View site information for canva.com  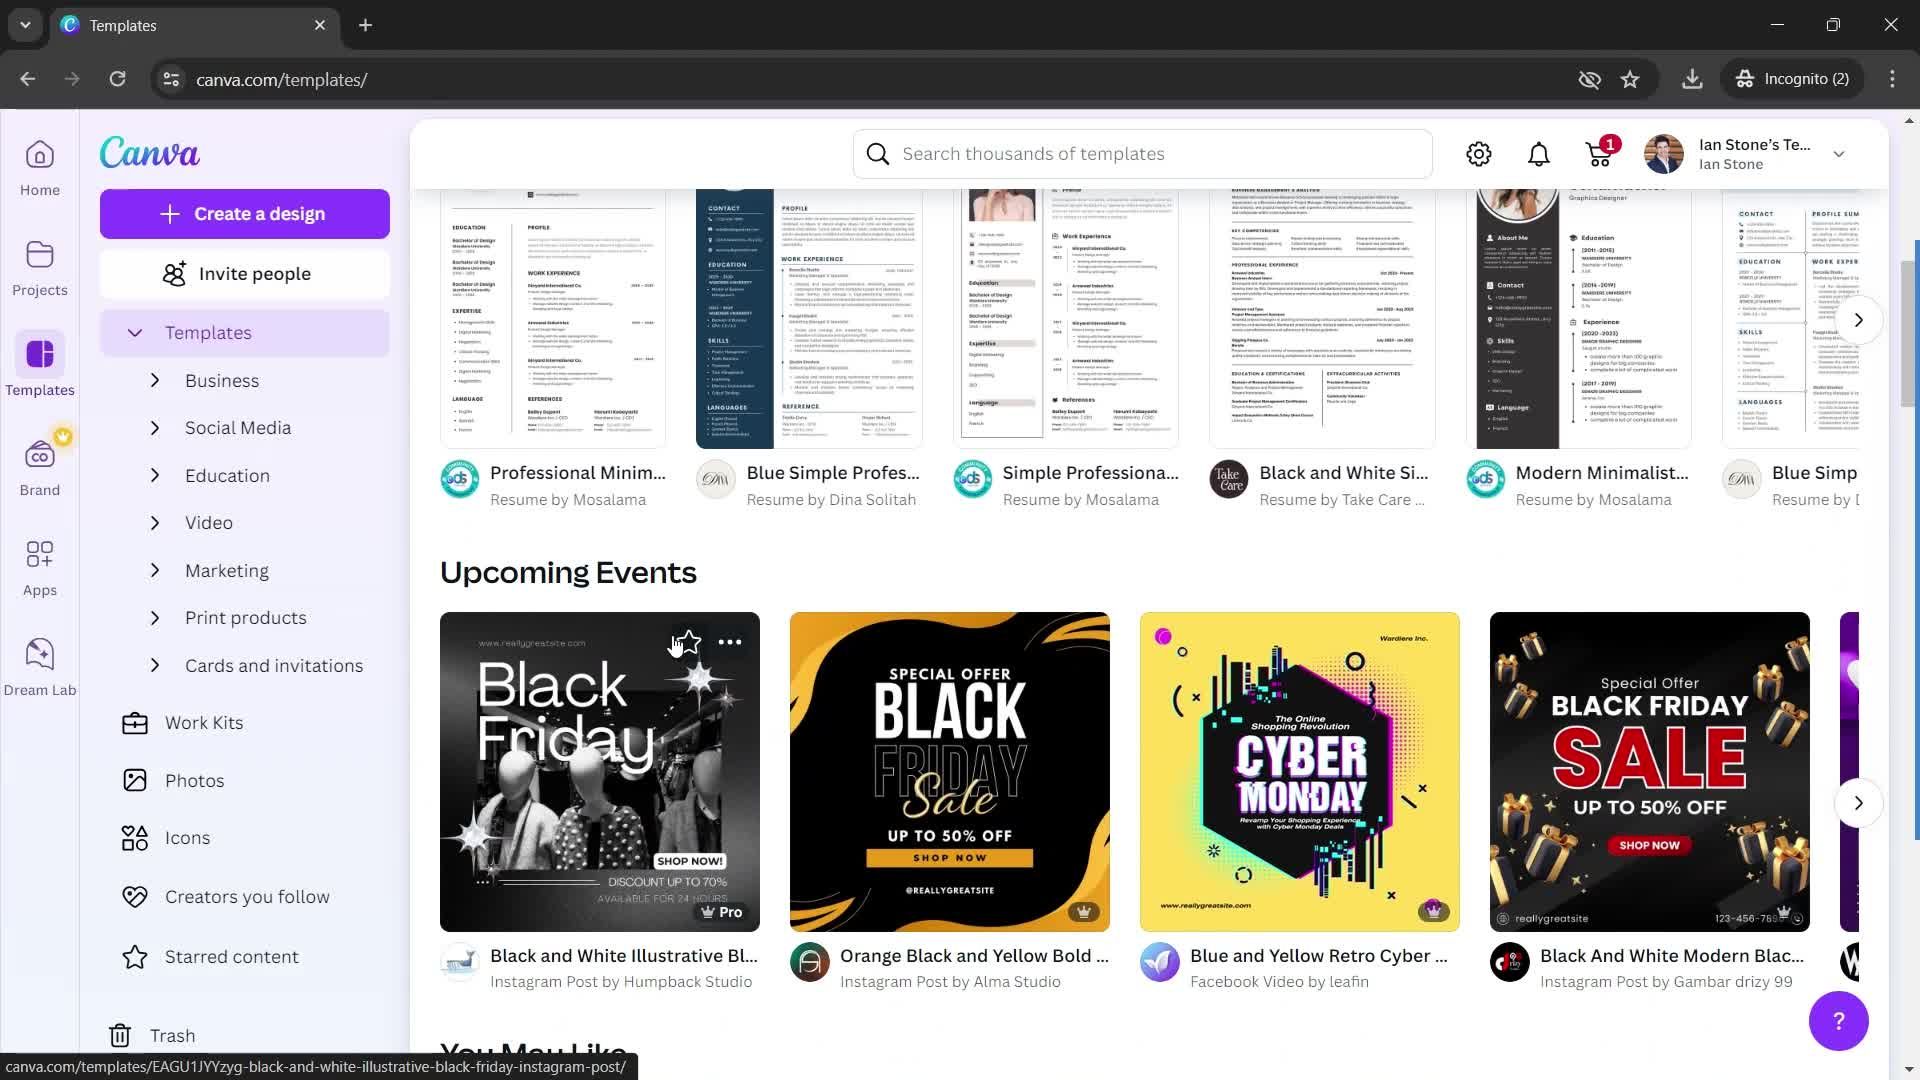(x=171, y=79)
